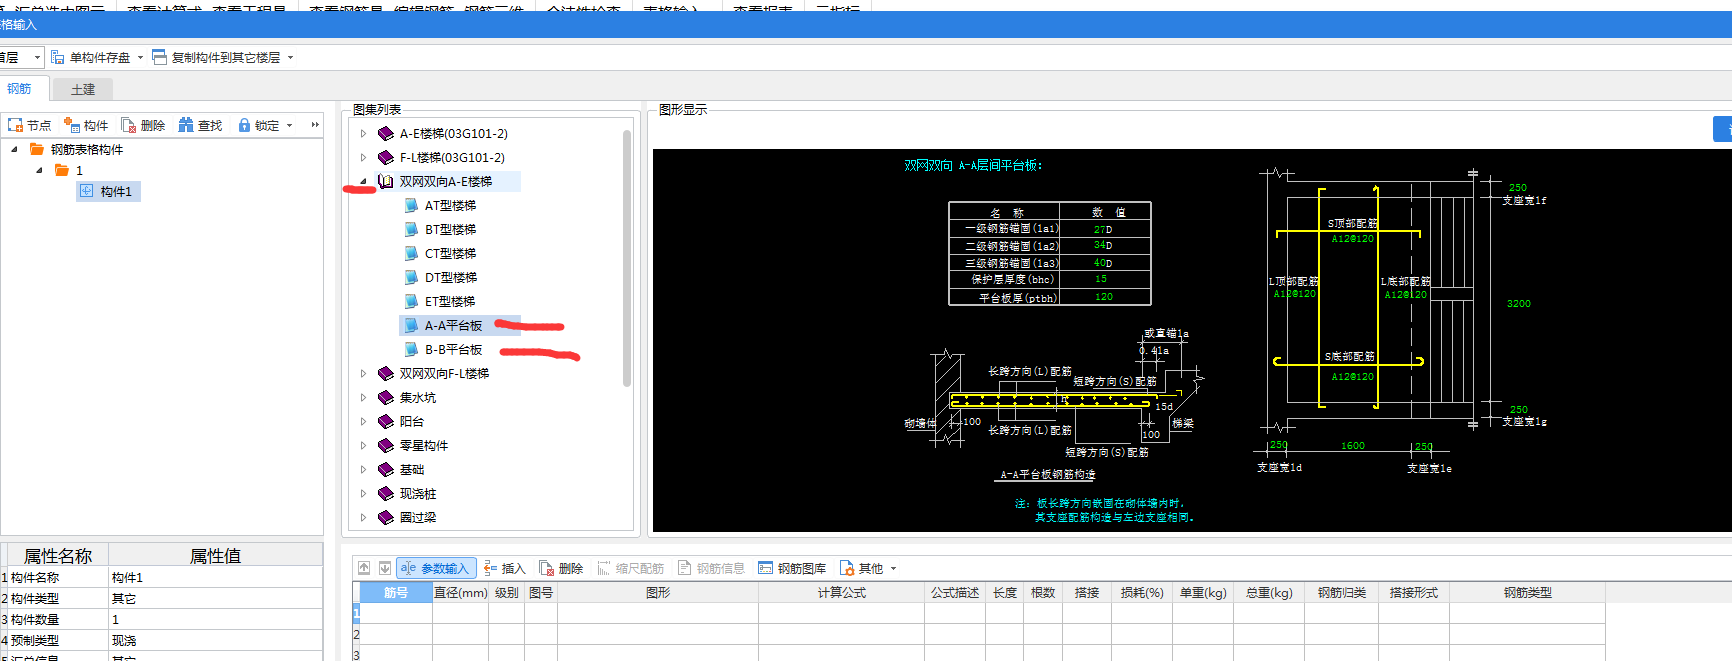The image size is (1732, 661).
Task: Click the 钢筋信息 icon
Action: coord(685,568)
